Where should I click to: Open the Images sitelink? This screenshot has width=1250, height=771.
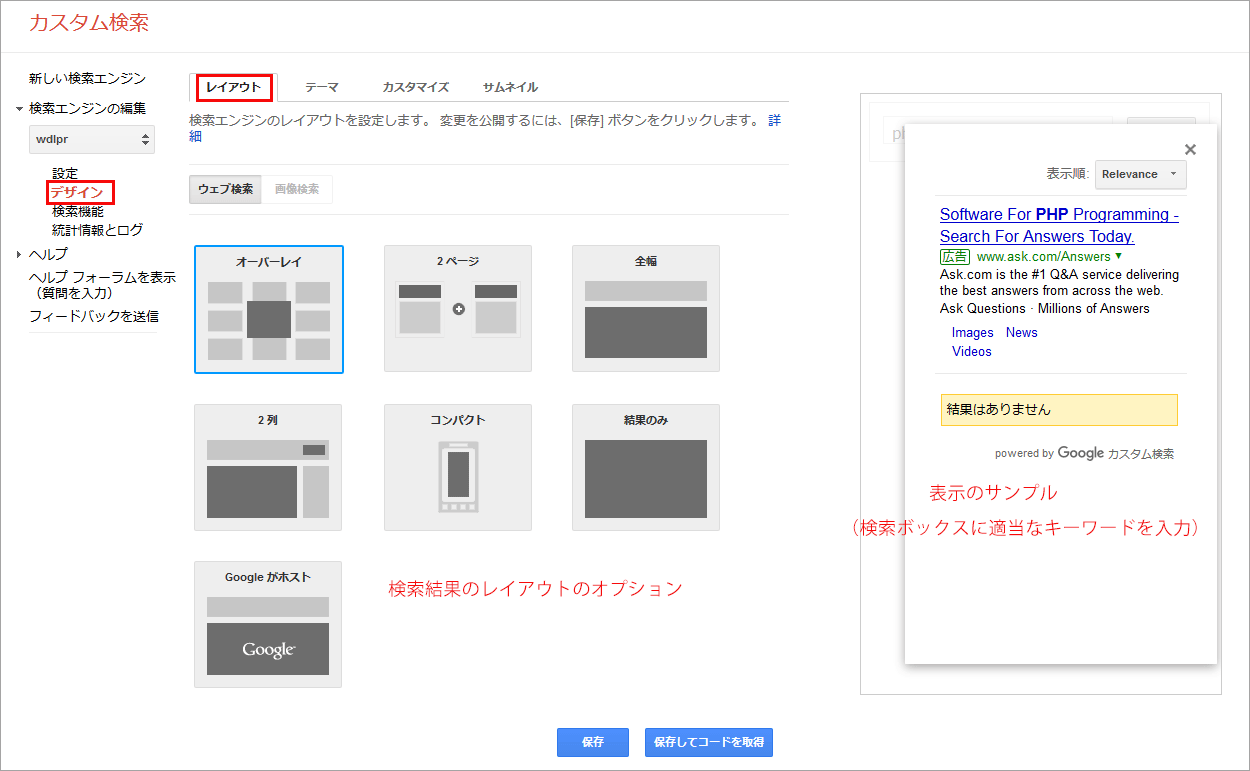tap(973, 332)
